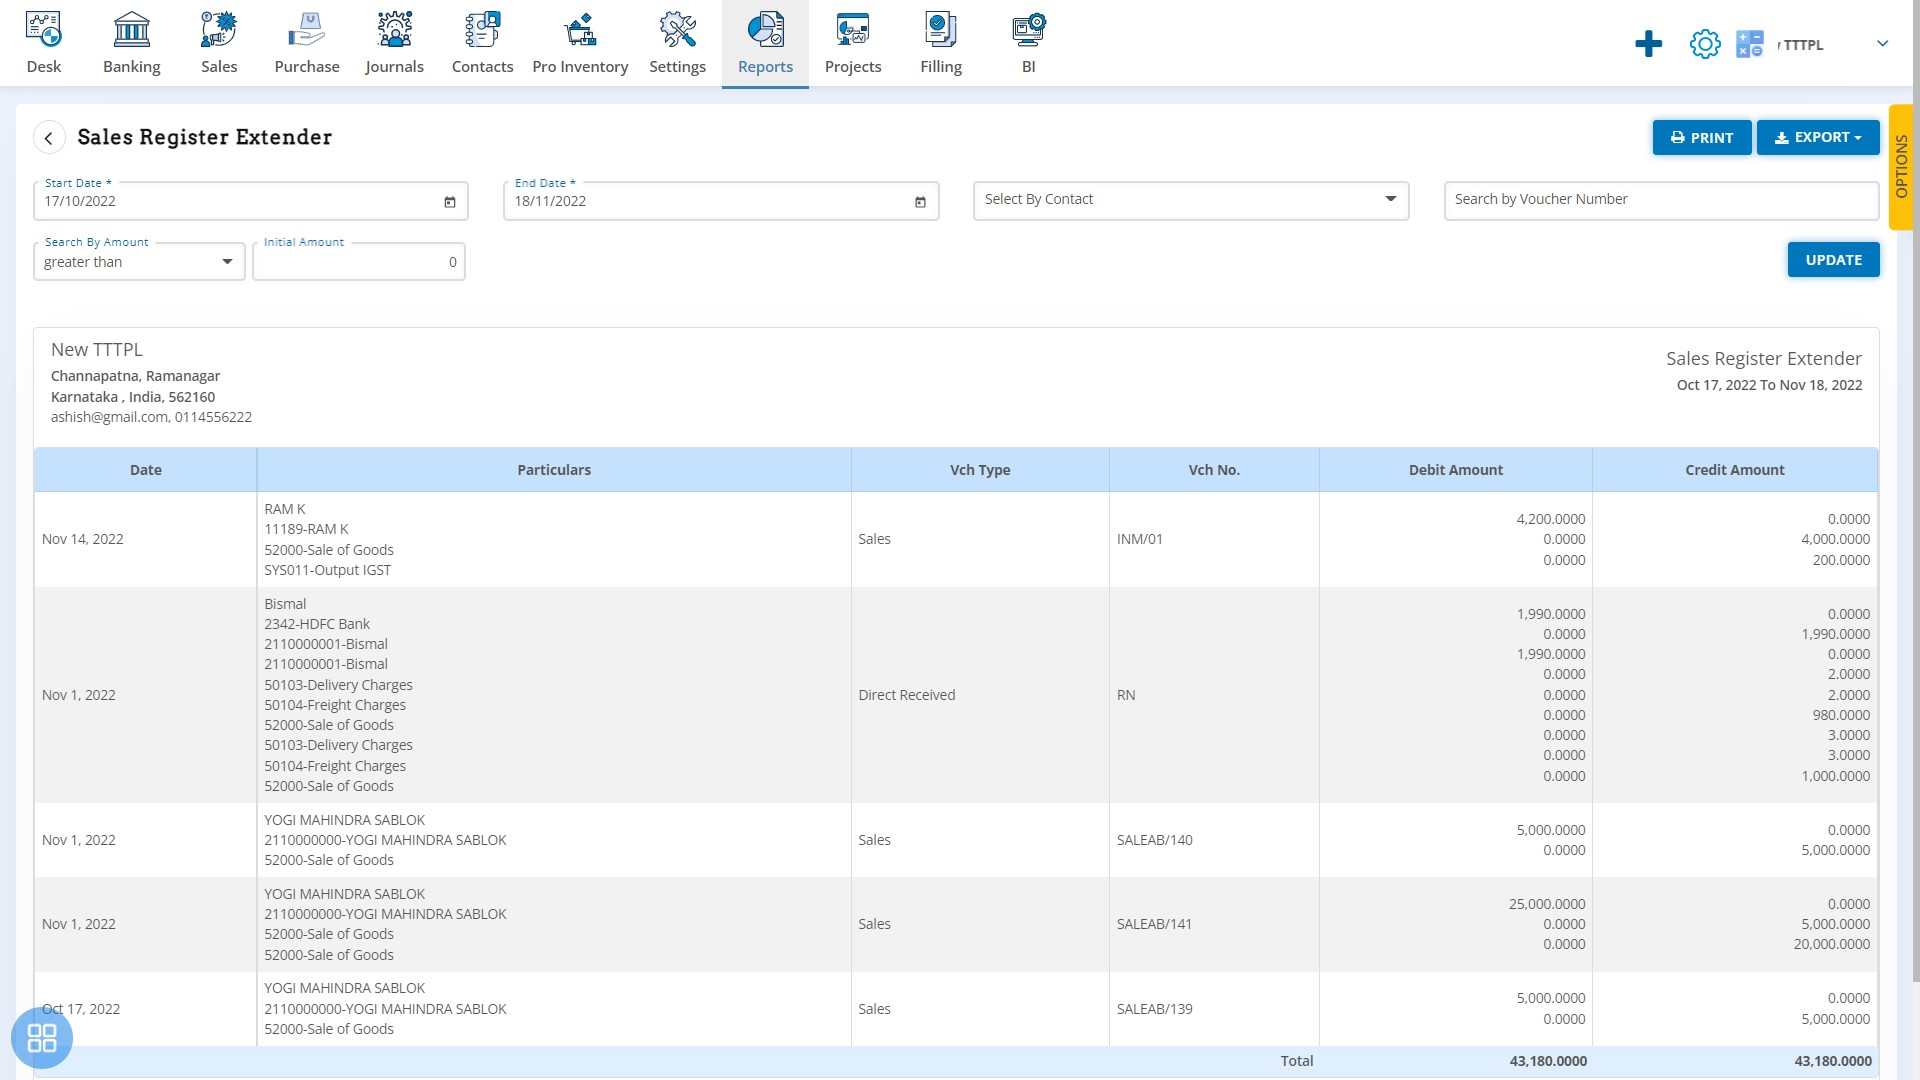
Task: Navigate to Sales module
Action: pos(218,44)
